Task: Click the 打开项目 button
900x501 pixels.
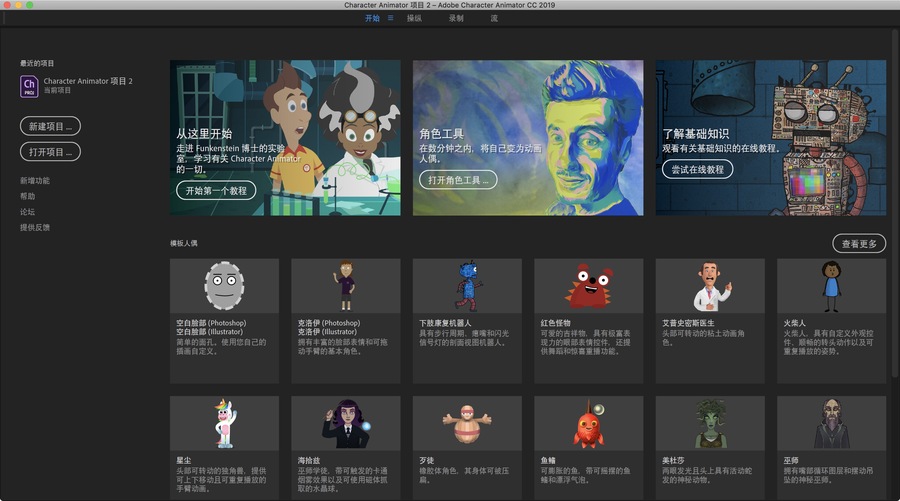Action: pos(51,152)
